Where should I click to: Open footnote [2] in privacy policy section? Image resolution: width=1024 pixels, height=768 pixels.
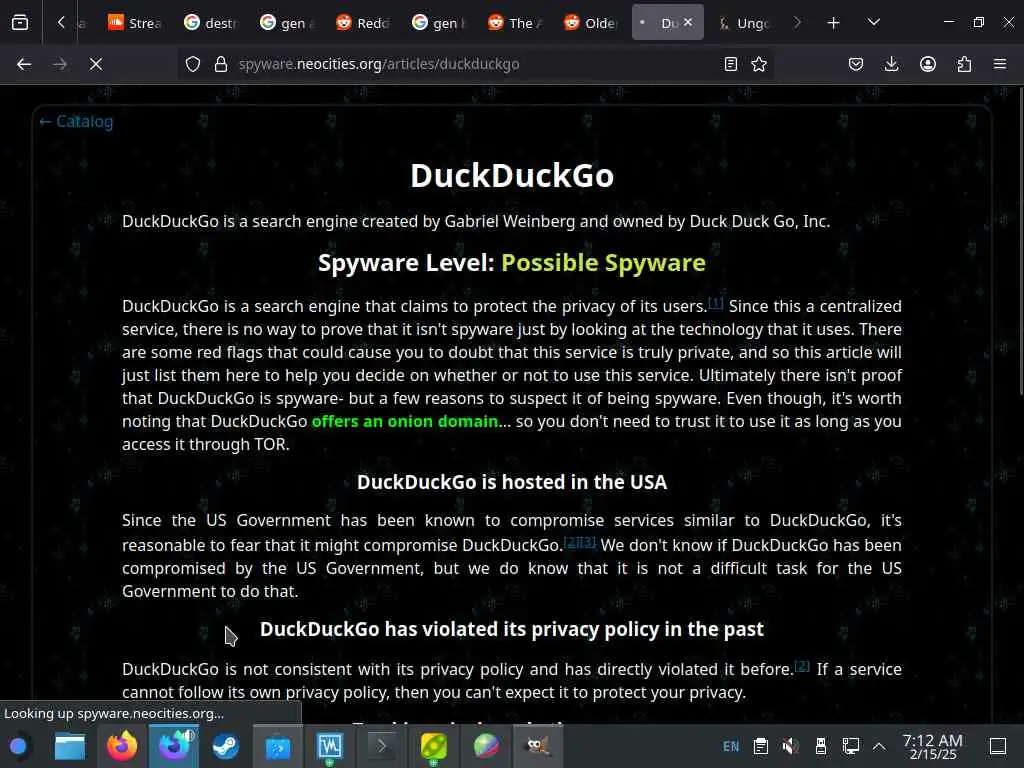(x=802, y=665)
